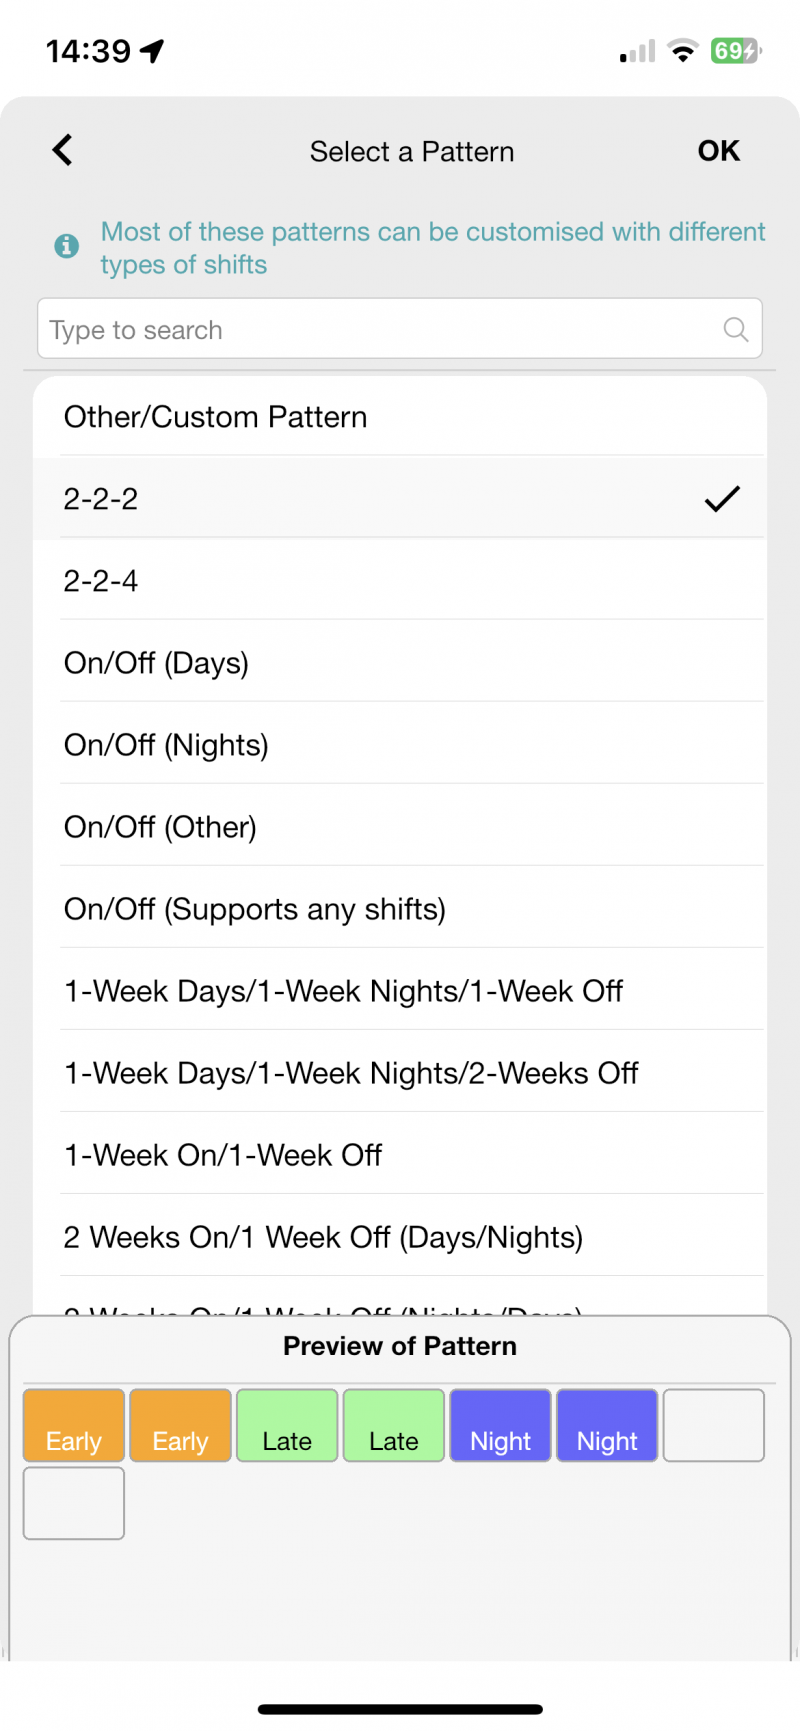Screen dimensions: 800x1731
Task: Select the On/Off (Nights) pattern
Action: tap(400, 744)
